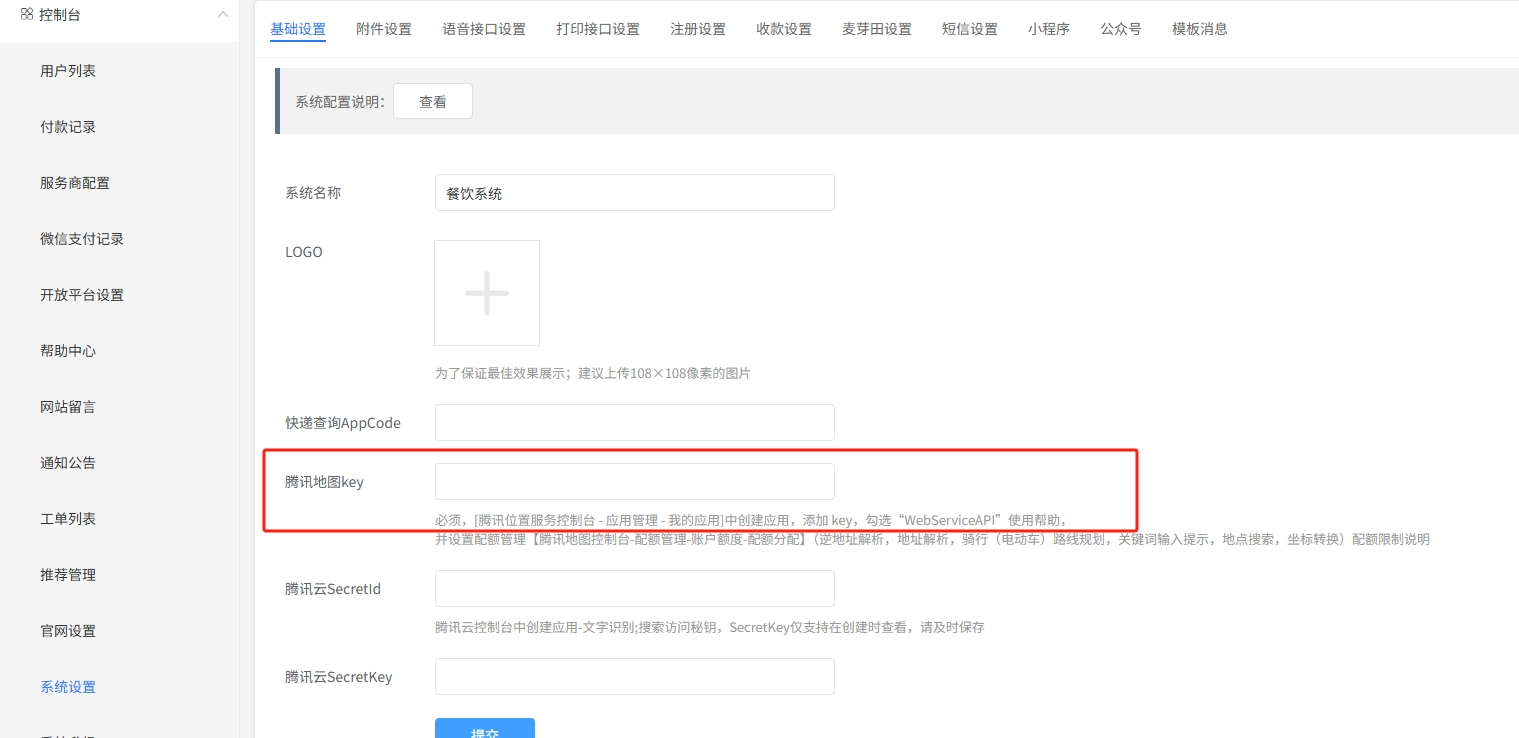The image size is (1519, 738).
Task: Click the LOGO upload plus box
Action: pos(487,293)
